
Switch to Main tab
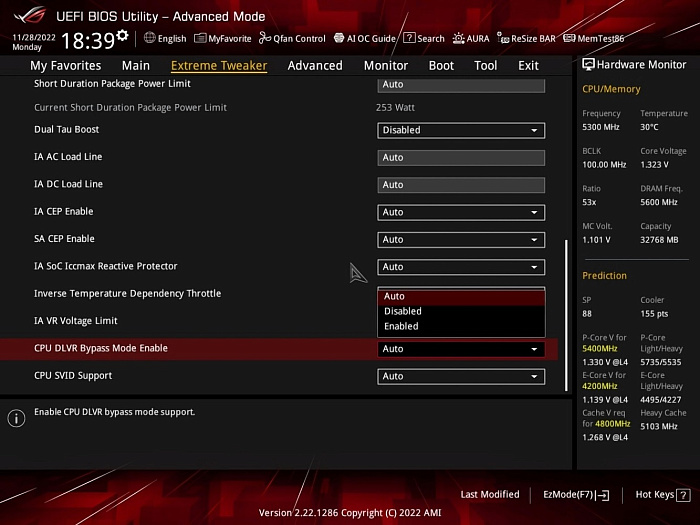(x=136, y=66)
